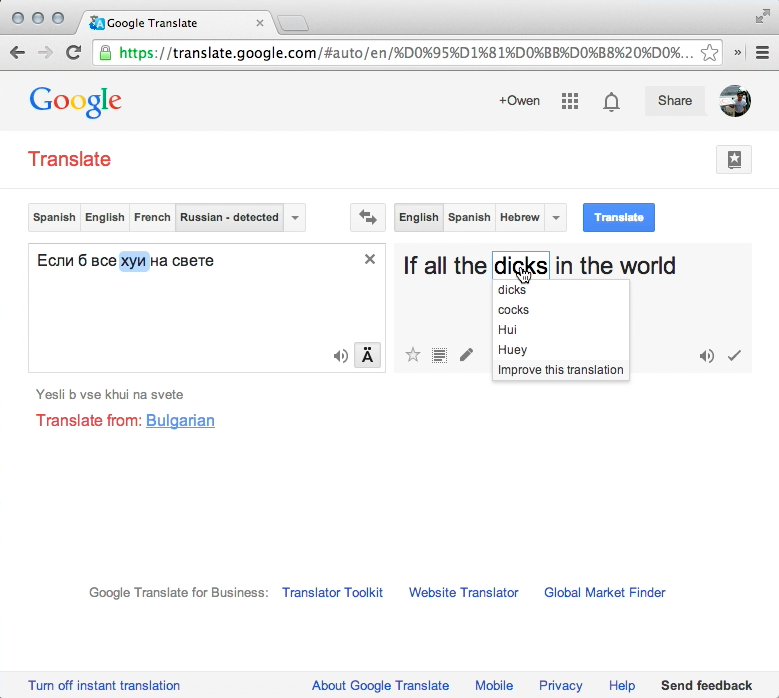
Task: Open the notifications bell
Action: pyautogui.click(x=611, y=101)
